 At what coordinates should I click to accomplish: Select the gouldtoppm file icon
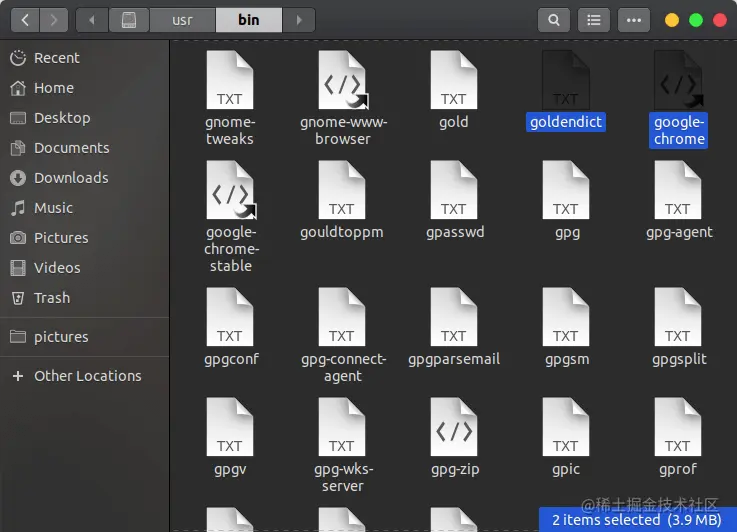tap(342, 190)
